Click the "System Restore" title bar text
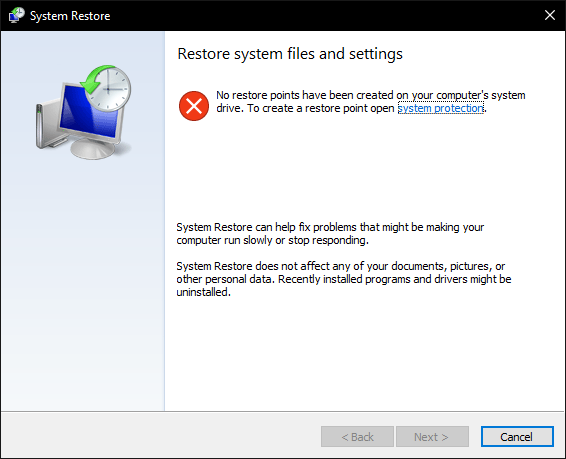 pyautogui.click(x=70, y=16)
